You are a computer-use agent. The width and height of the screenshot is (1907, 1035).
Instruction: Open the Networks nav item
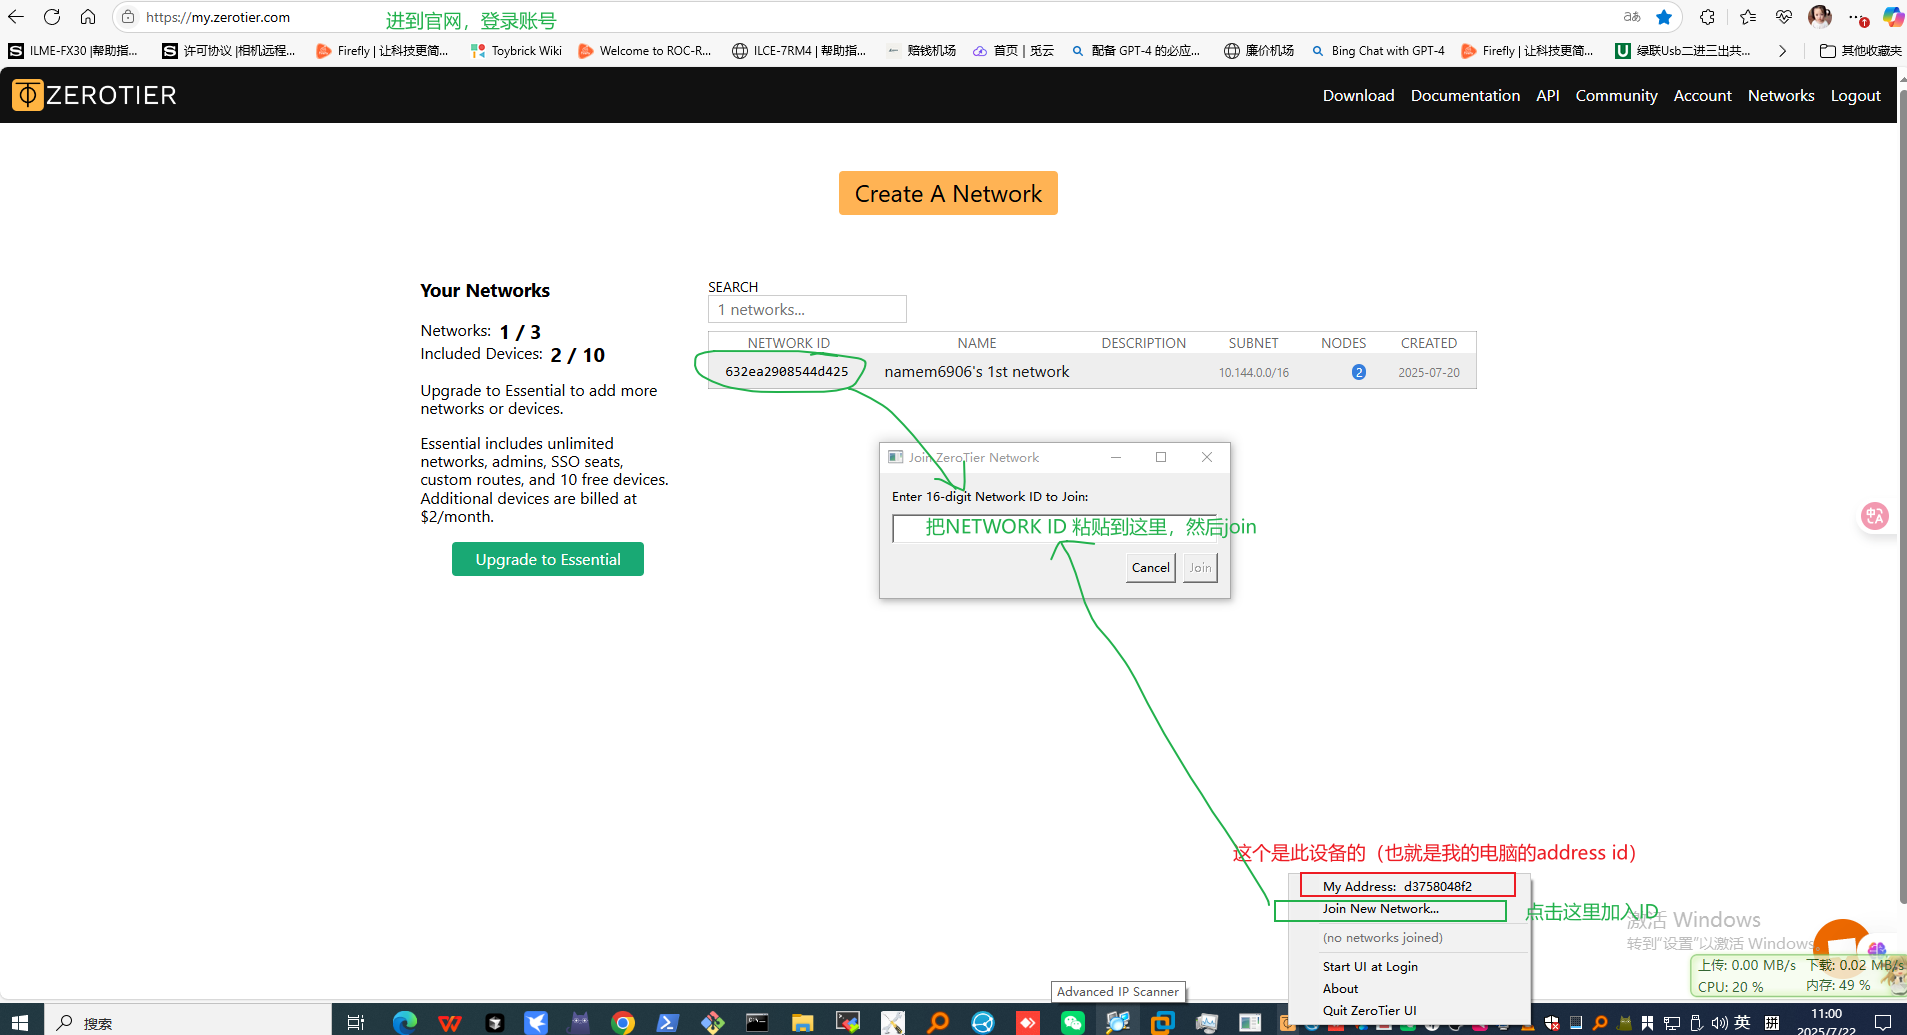1781,96
